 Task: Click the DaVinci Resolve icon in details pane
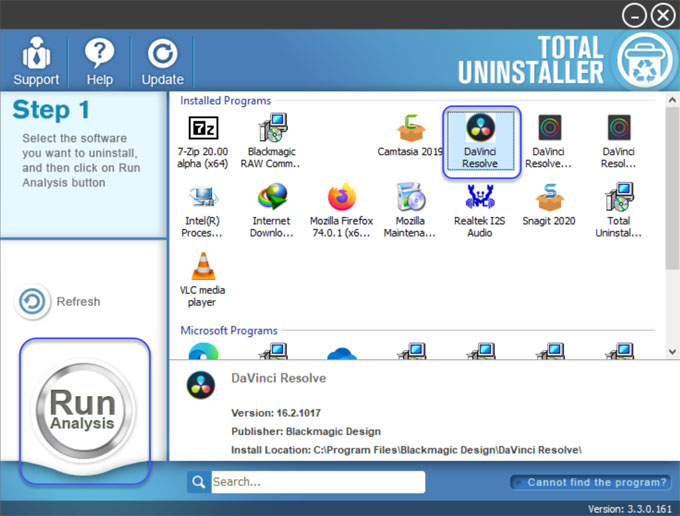[x=201, y=385]
